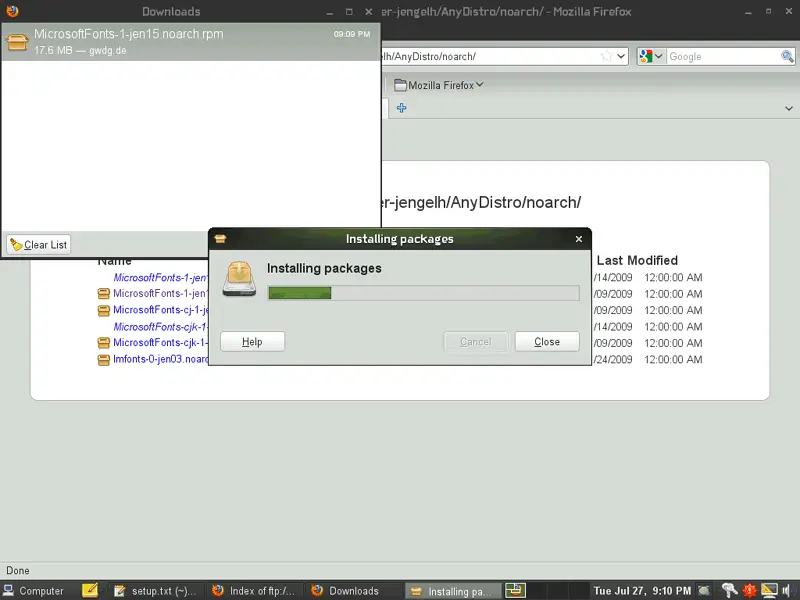Screen dimensions: 800x600
Task: Click the package icon beside the non-italic MicrosoftFonts-cjk-1 entry
Action: pyautogui.click(x=104, y=342)
